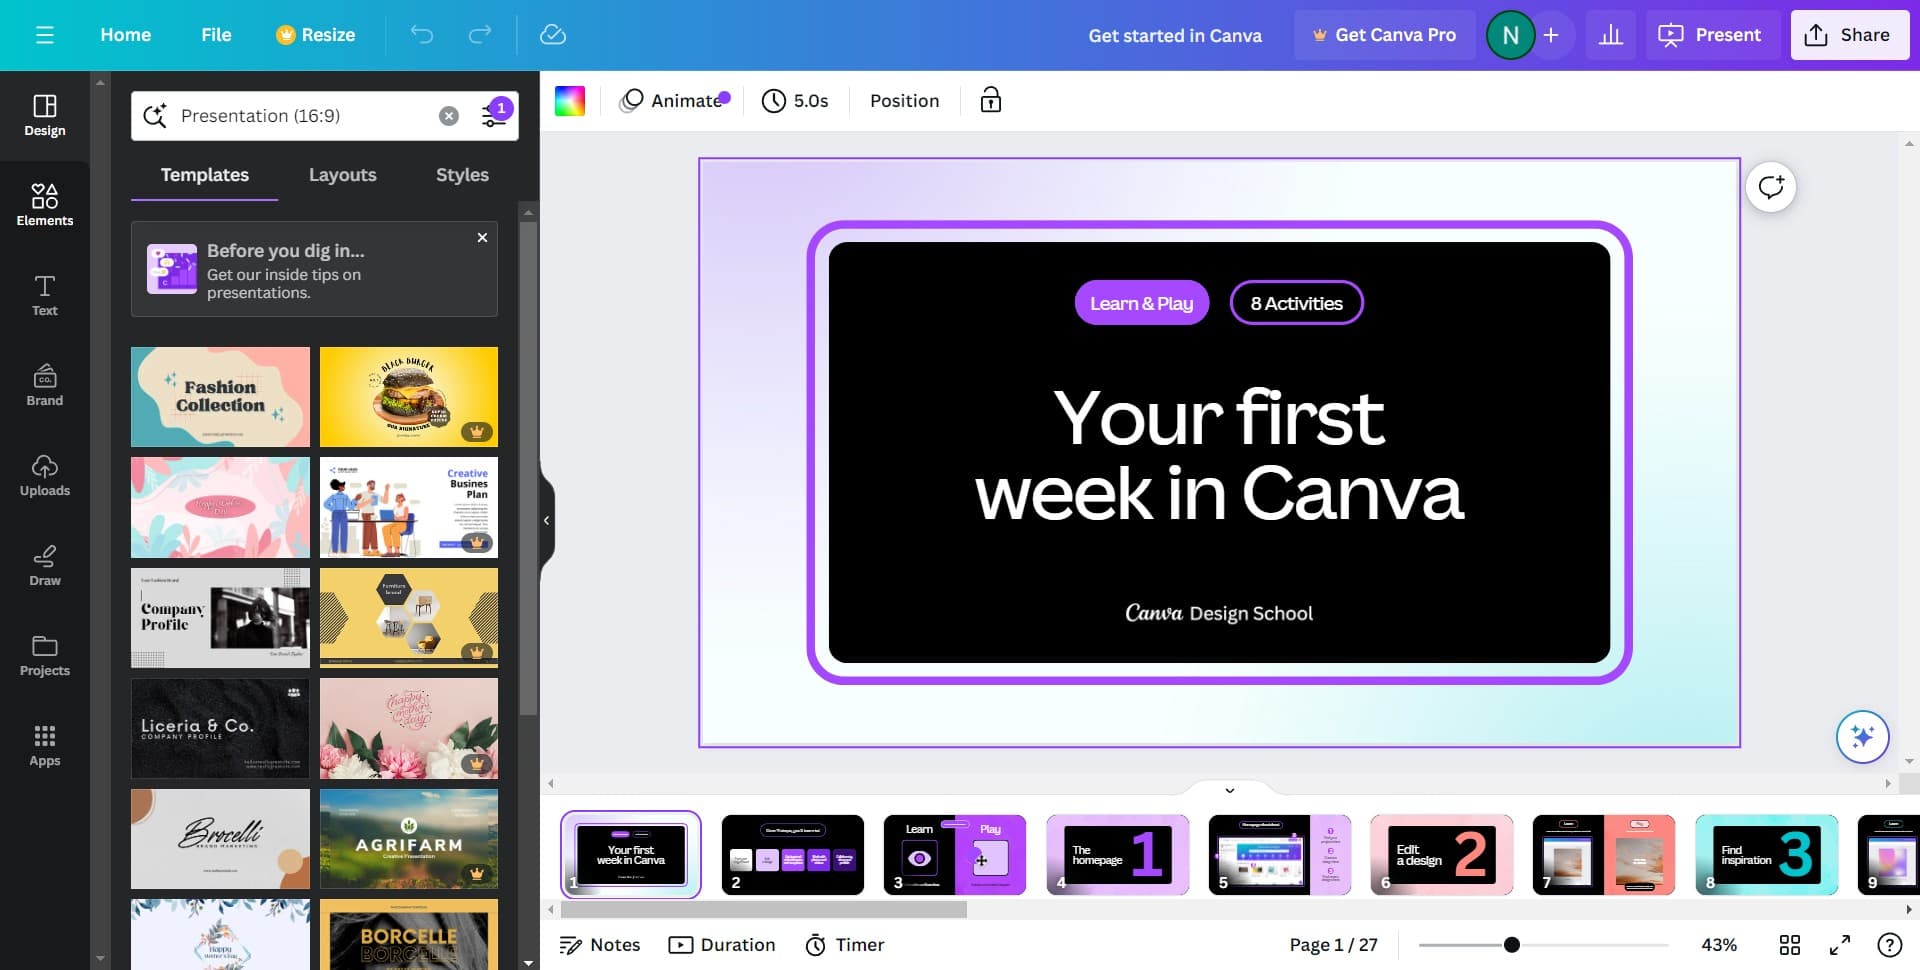
Task: Click the undo arrow
Action: click(422, 35)
